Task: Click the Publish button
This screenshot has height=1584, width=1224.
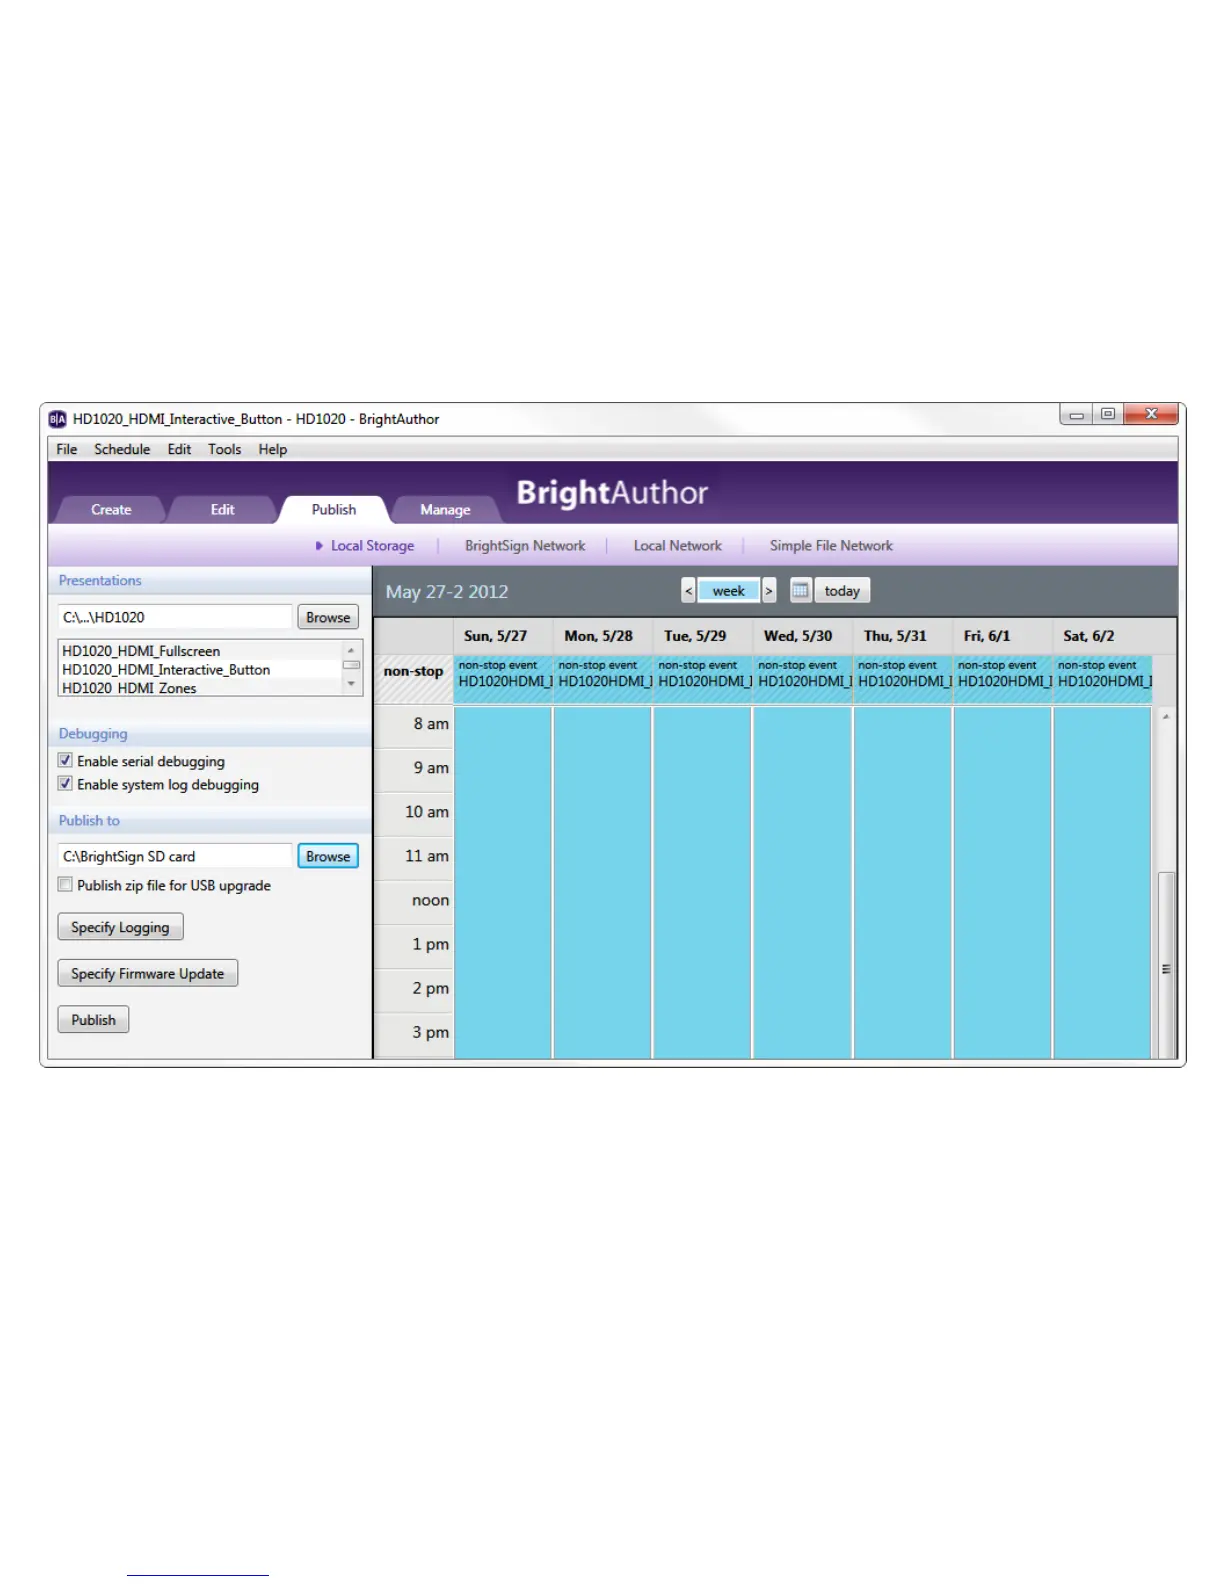Action: coord(93,1020)
